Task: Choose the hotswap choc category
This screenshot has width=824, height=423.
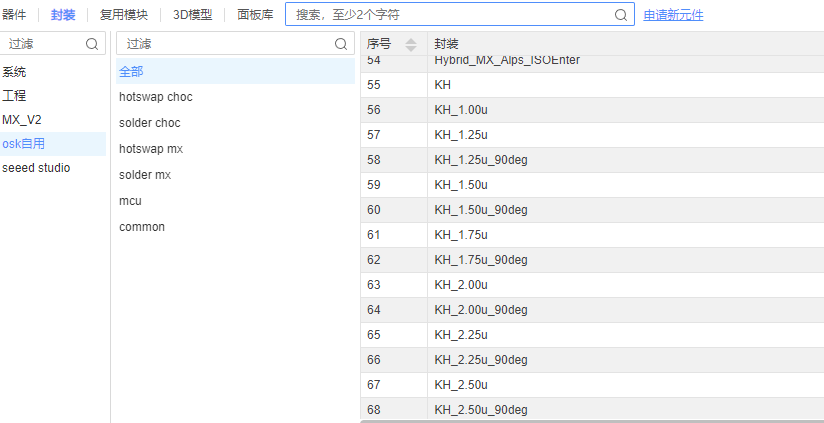Action: click(x=156, y=97)
